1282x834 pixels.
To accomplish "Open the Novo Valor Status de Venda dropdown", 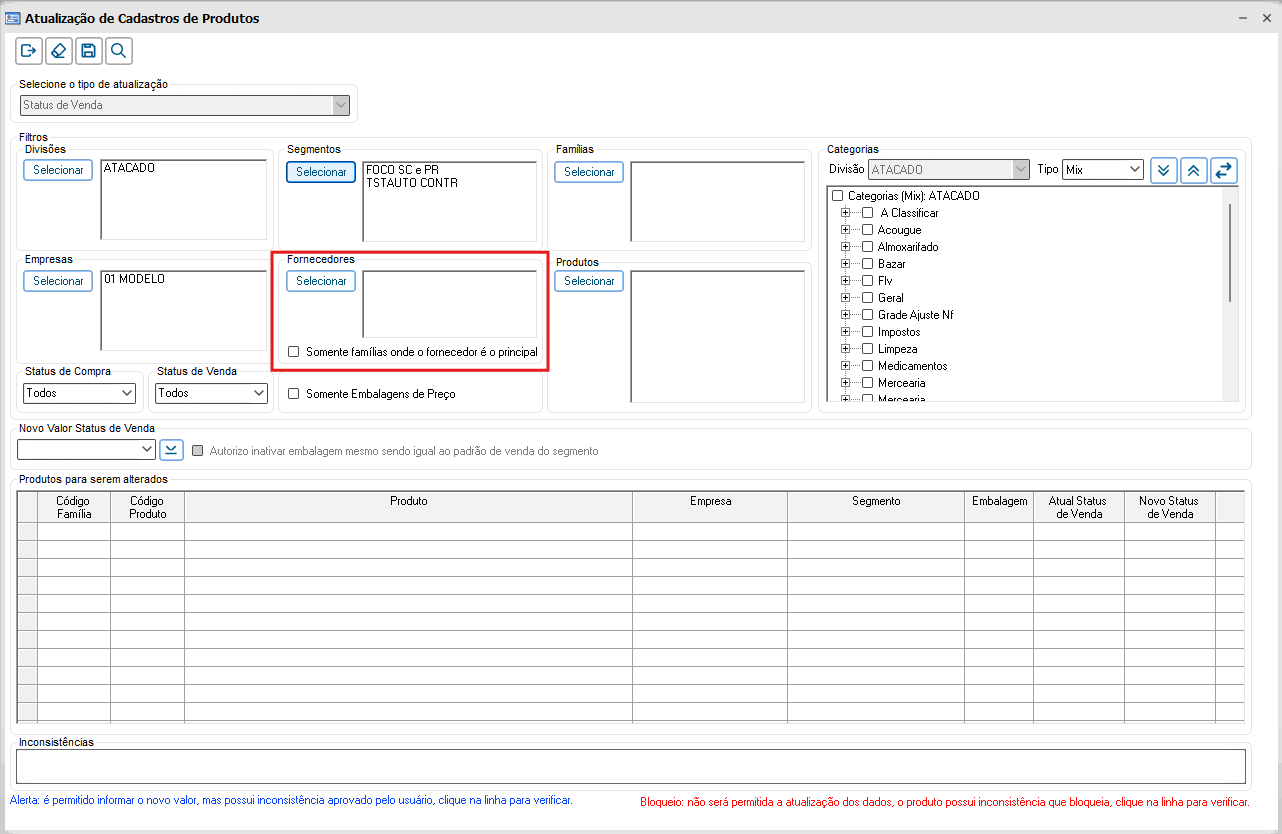I will tap(87, 450).
